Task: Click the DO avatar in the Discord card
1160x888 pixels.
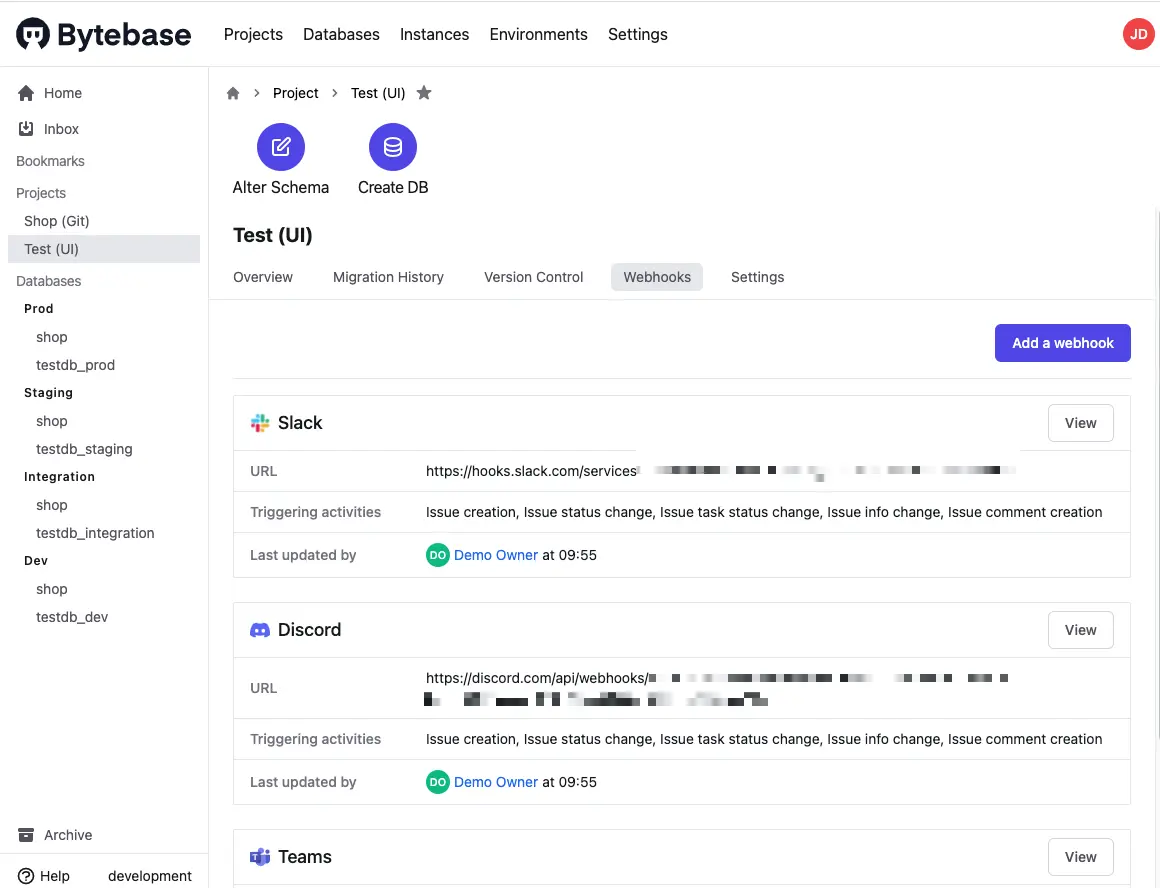Action: [x=437, y=782]
